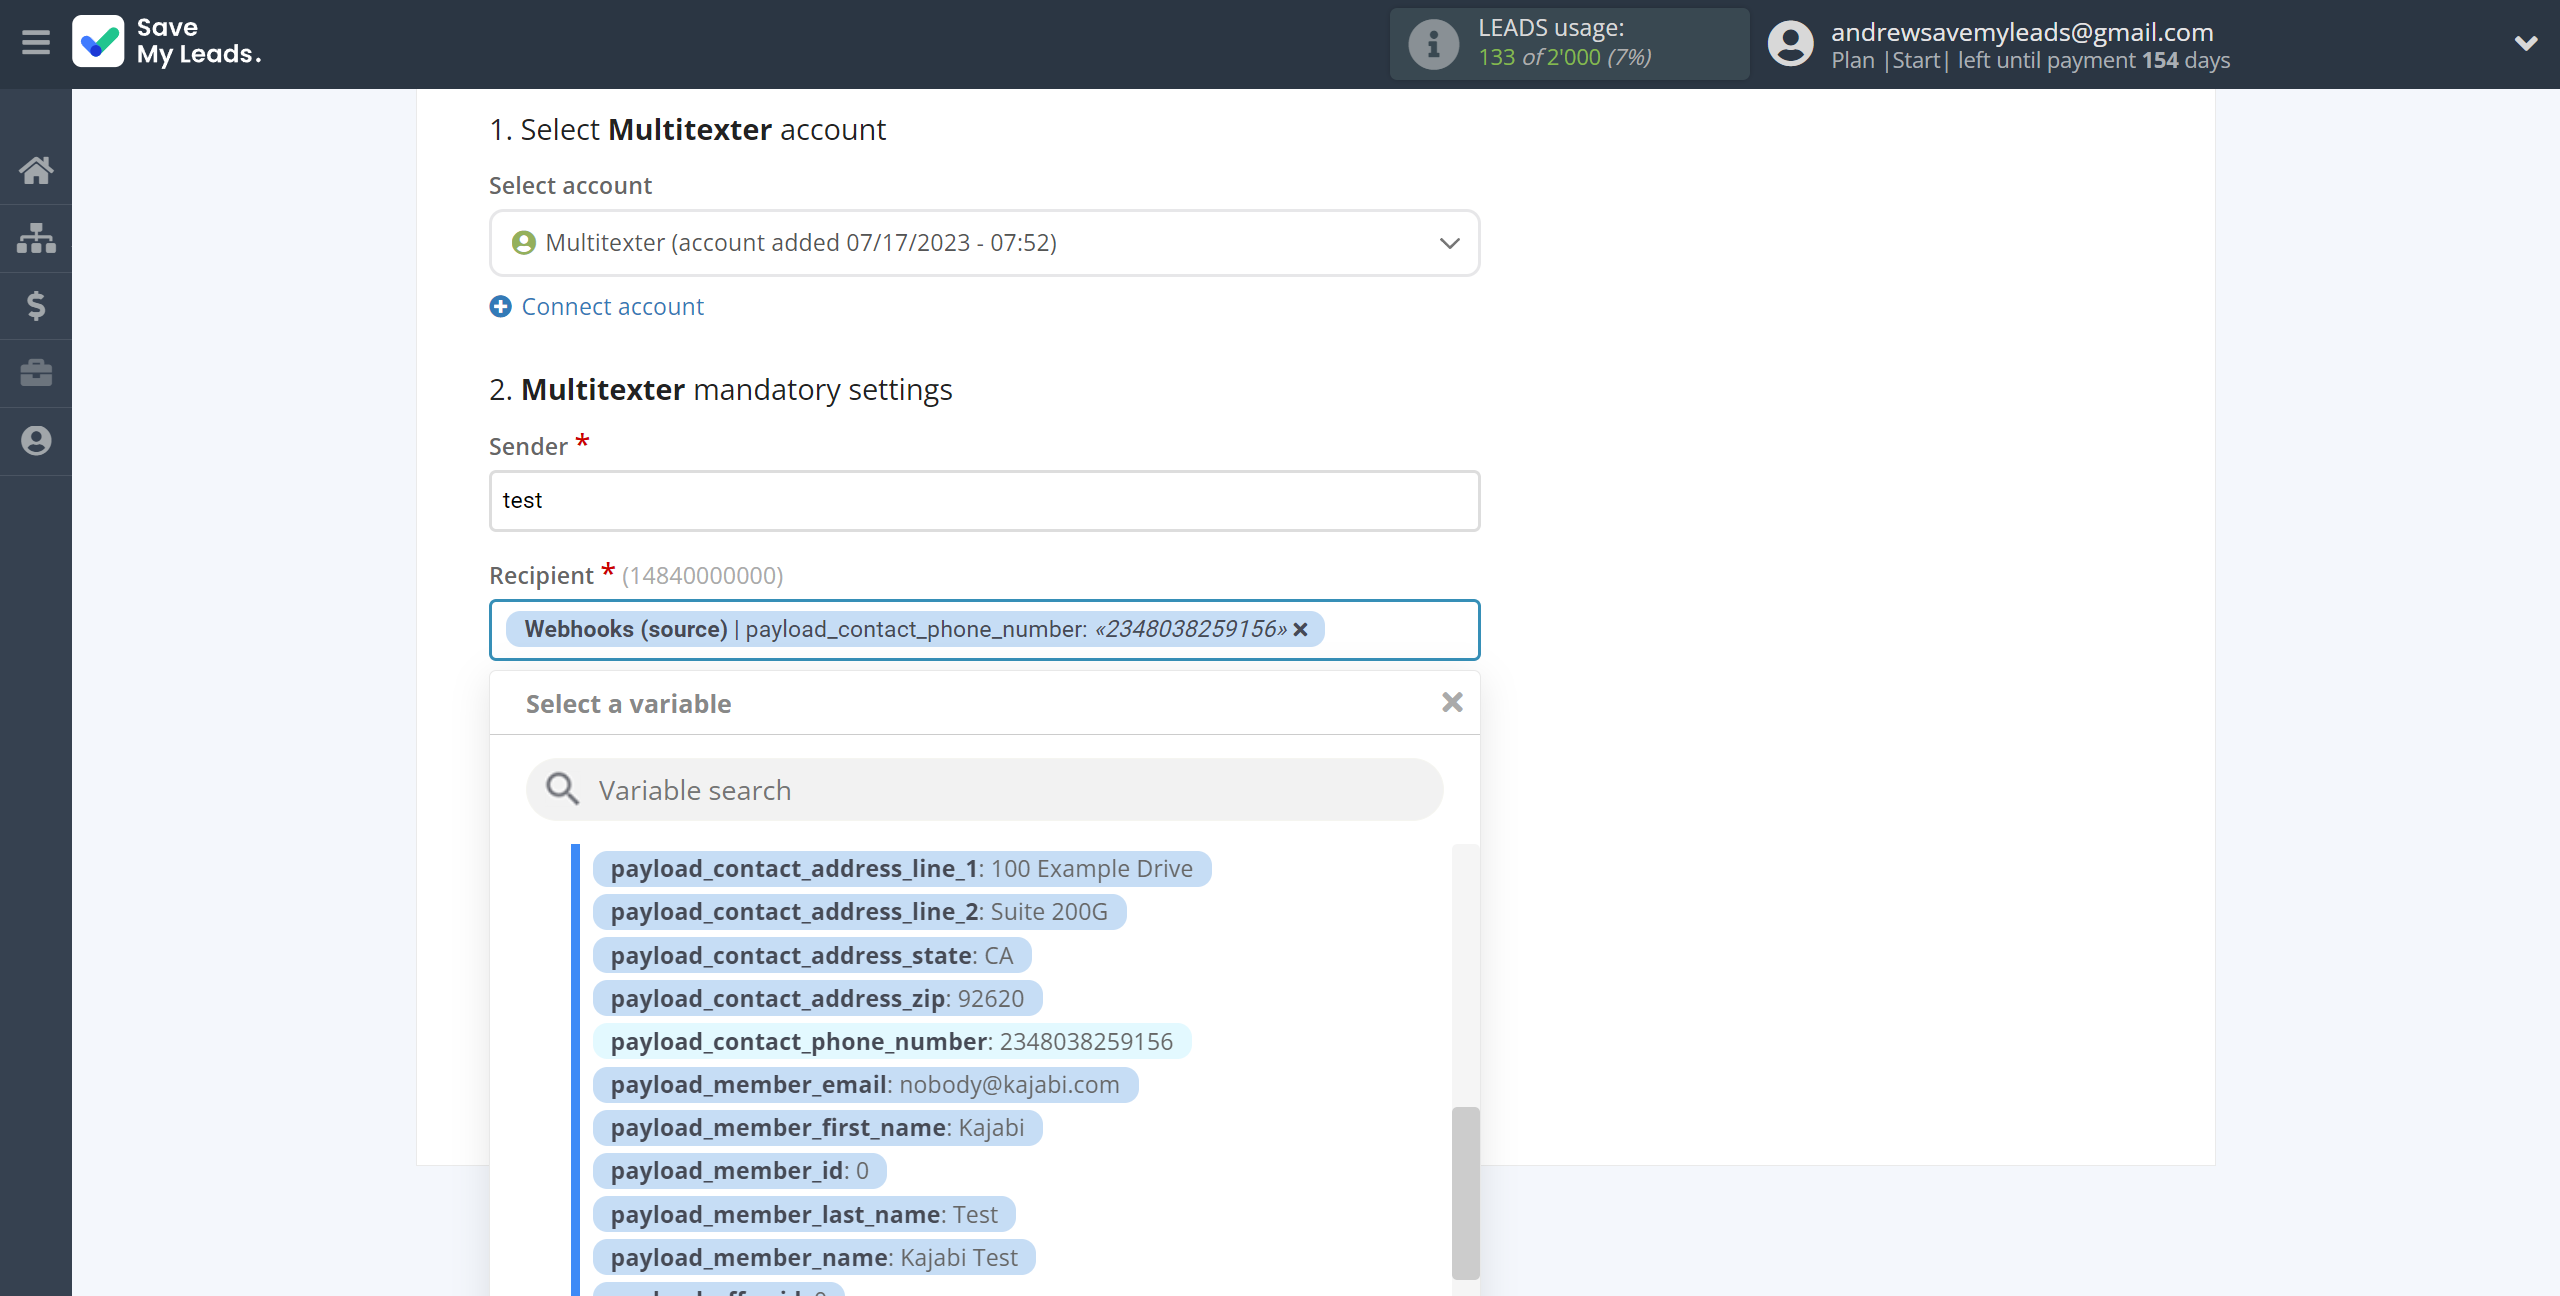Click the user avatar icon in header

(x=1790, y=44)
